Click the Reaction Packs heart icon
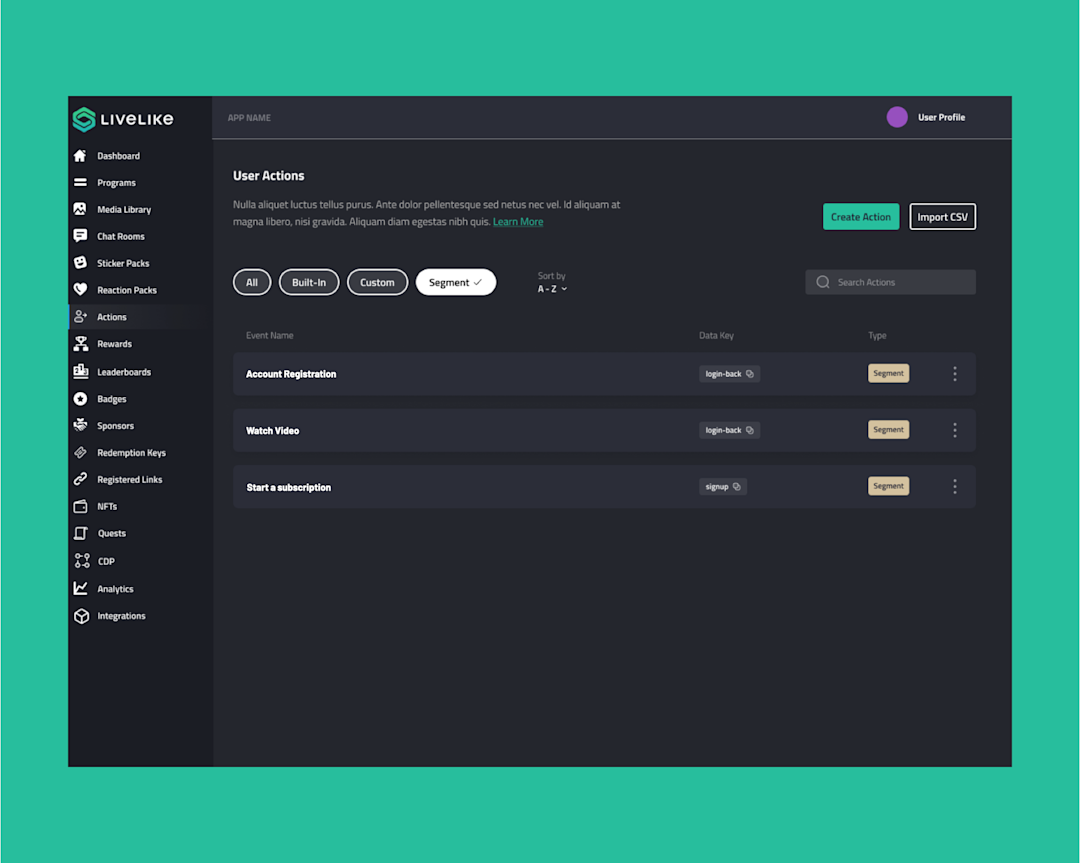 (x=81, y=290)
